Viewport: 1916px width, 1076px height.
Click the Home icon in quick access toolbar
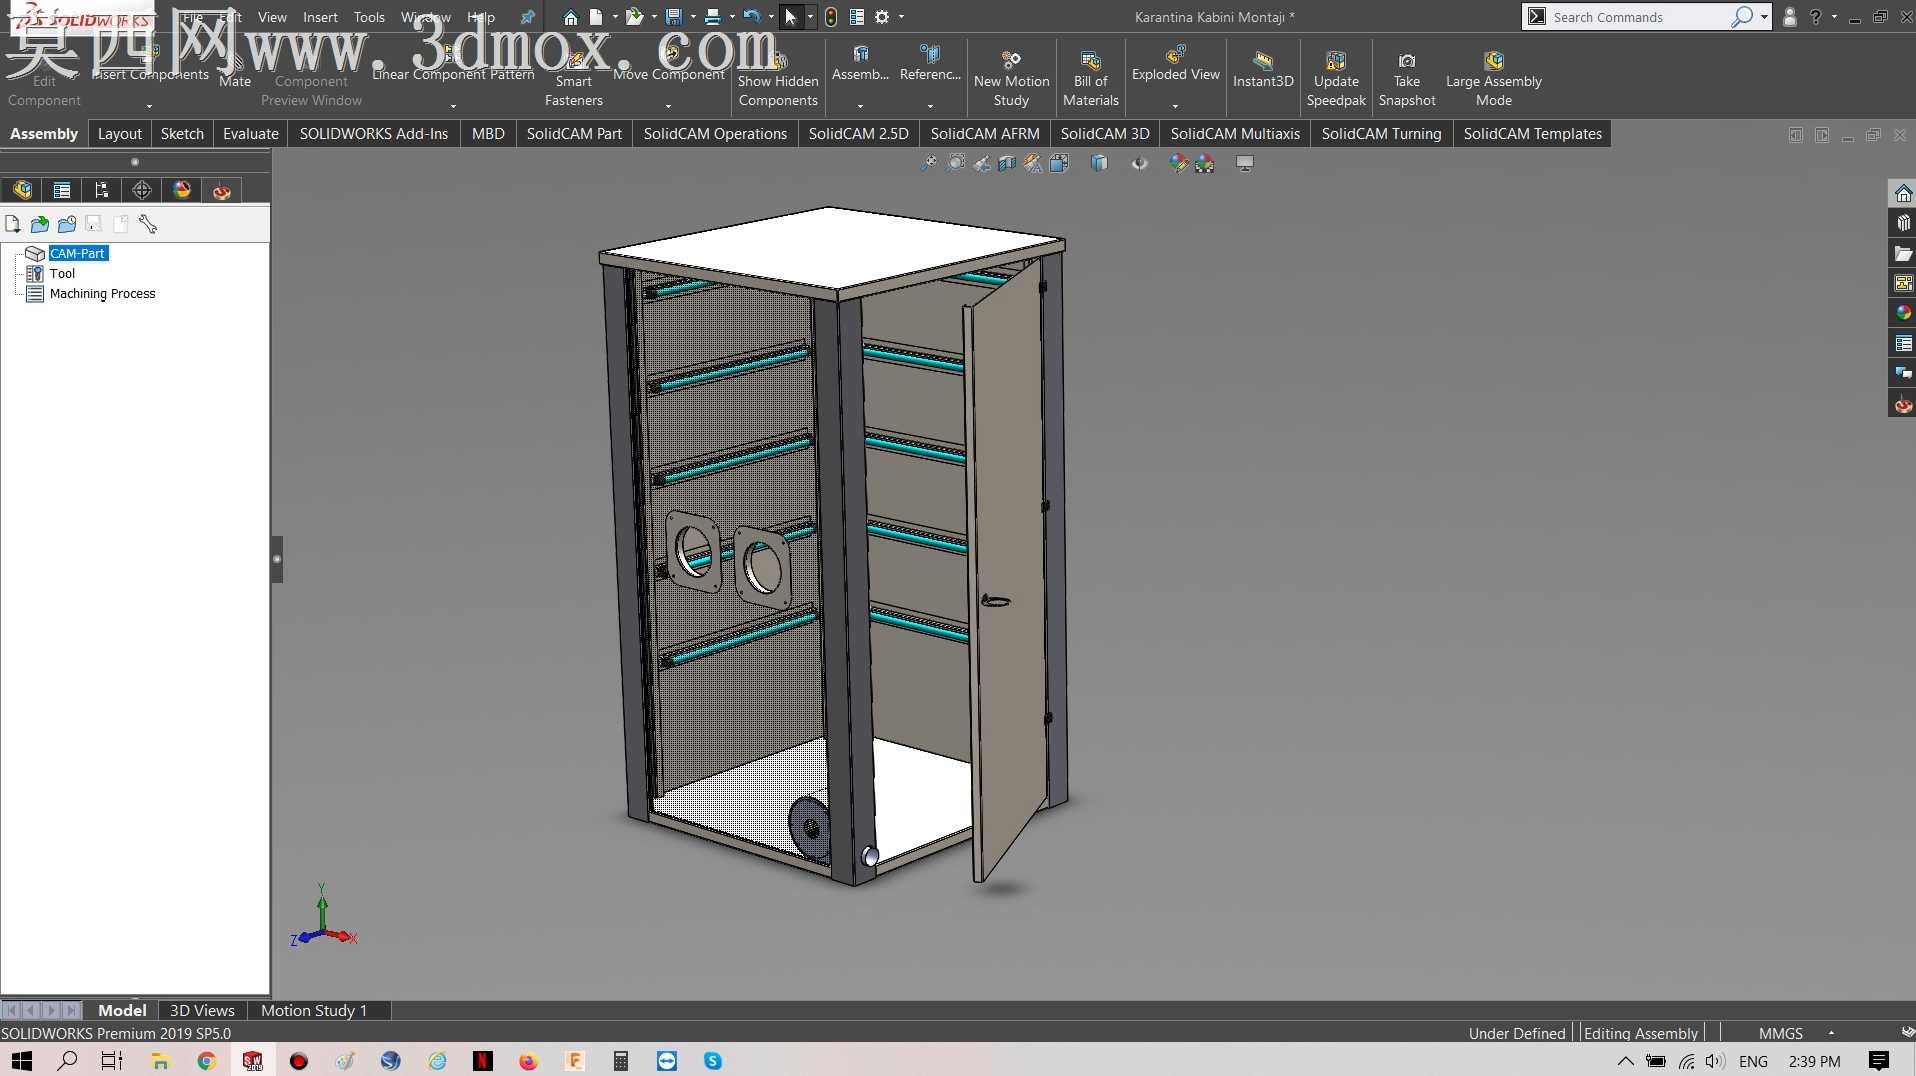(570, 17)
